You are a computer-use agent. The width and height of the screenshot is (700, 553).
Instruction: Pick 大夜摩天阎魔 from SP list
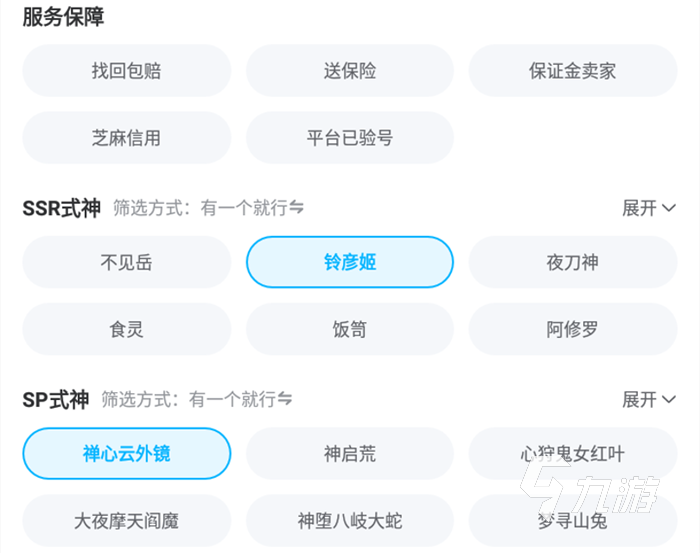point(126,521)
